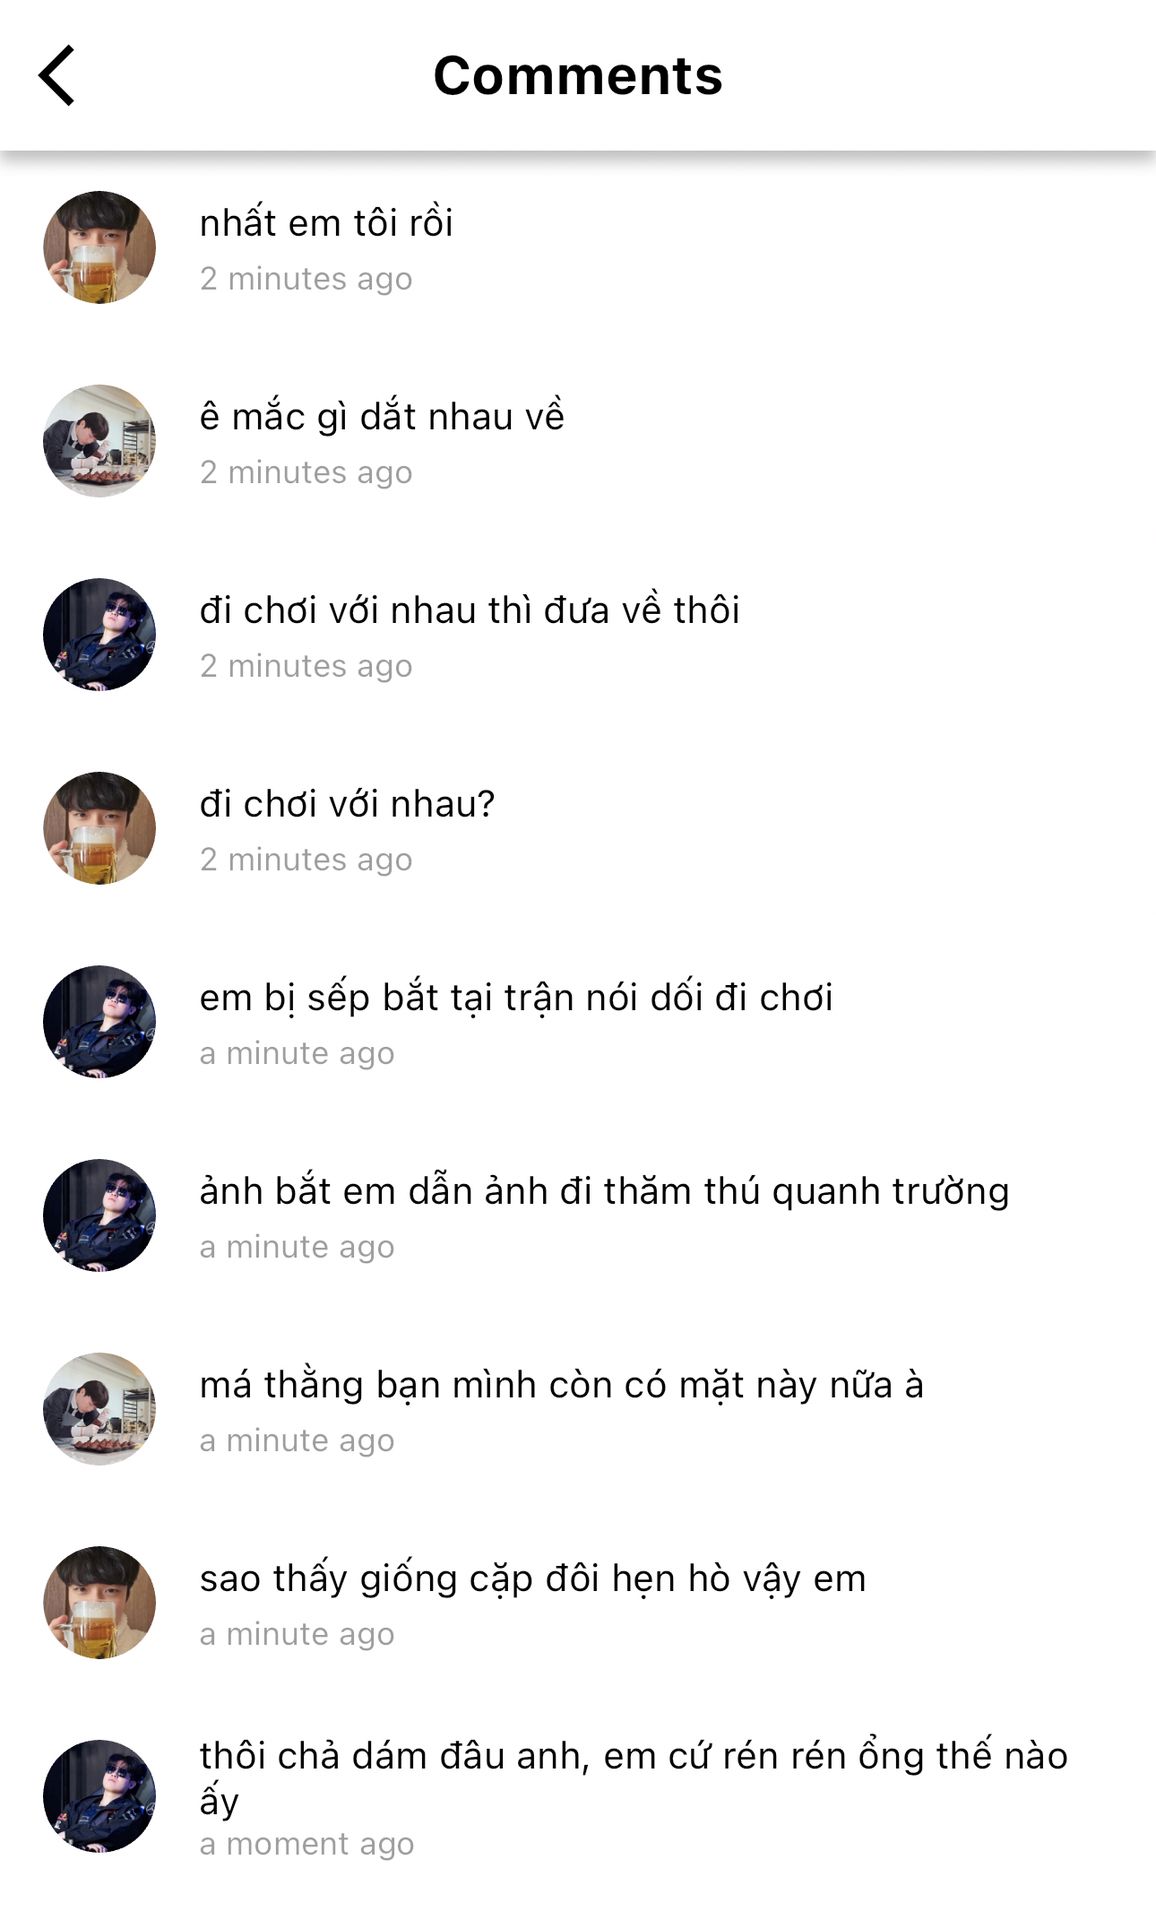Screen dimensions: 1156x1920
Task: Select comment "em bị sếp bắt tại trận nói dối đi chơi"
Action: 516,997
